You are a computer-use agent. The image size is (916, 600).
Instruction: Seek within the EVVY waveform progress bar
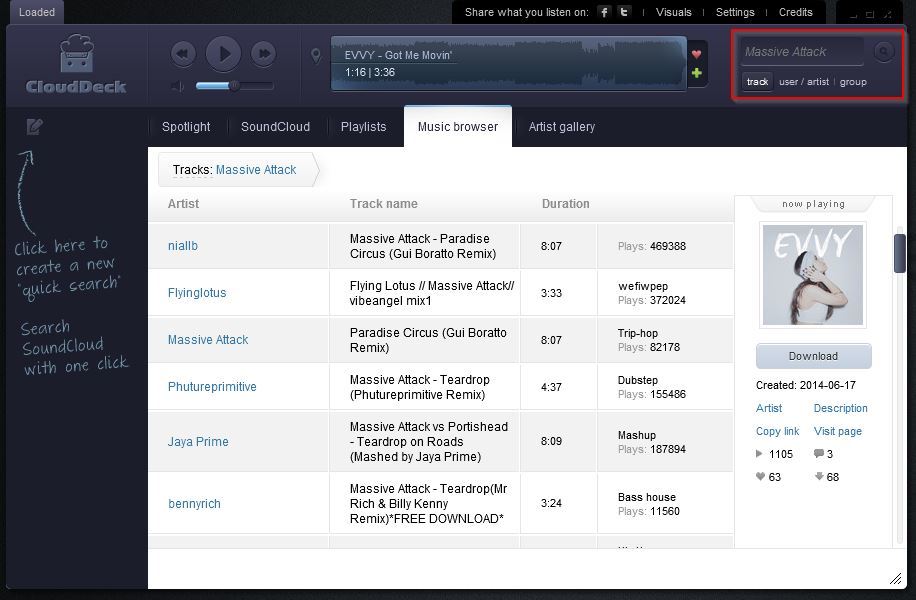pos(508,63)
